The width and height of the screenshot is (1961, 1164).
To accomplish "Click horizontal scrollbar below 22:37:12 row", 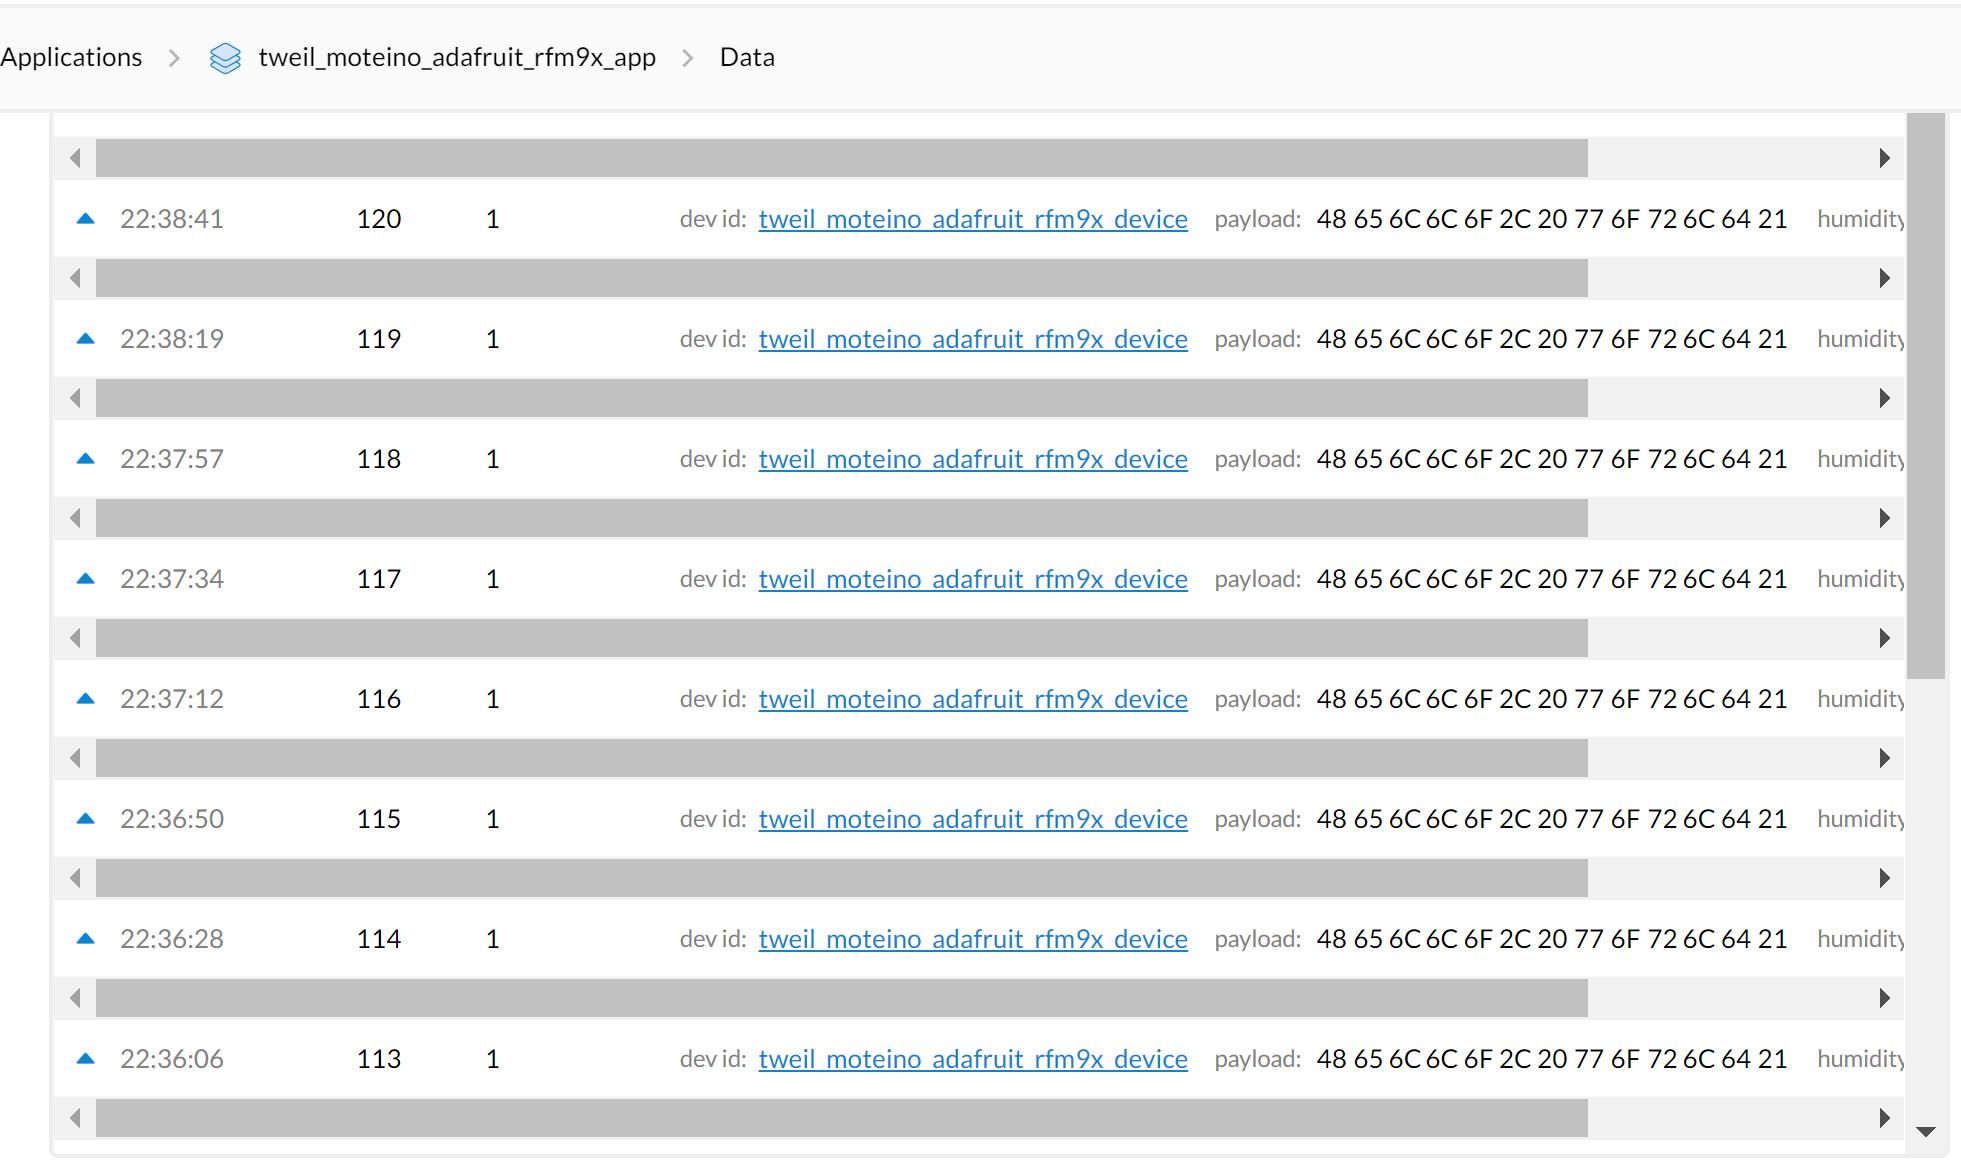I will click(x=840, y=758).
